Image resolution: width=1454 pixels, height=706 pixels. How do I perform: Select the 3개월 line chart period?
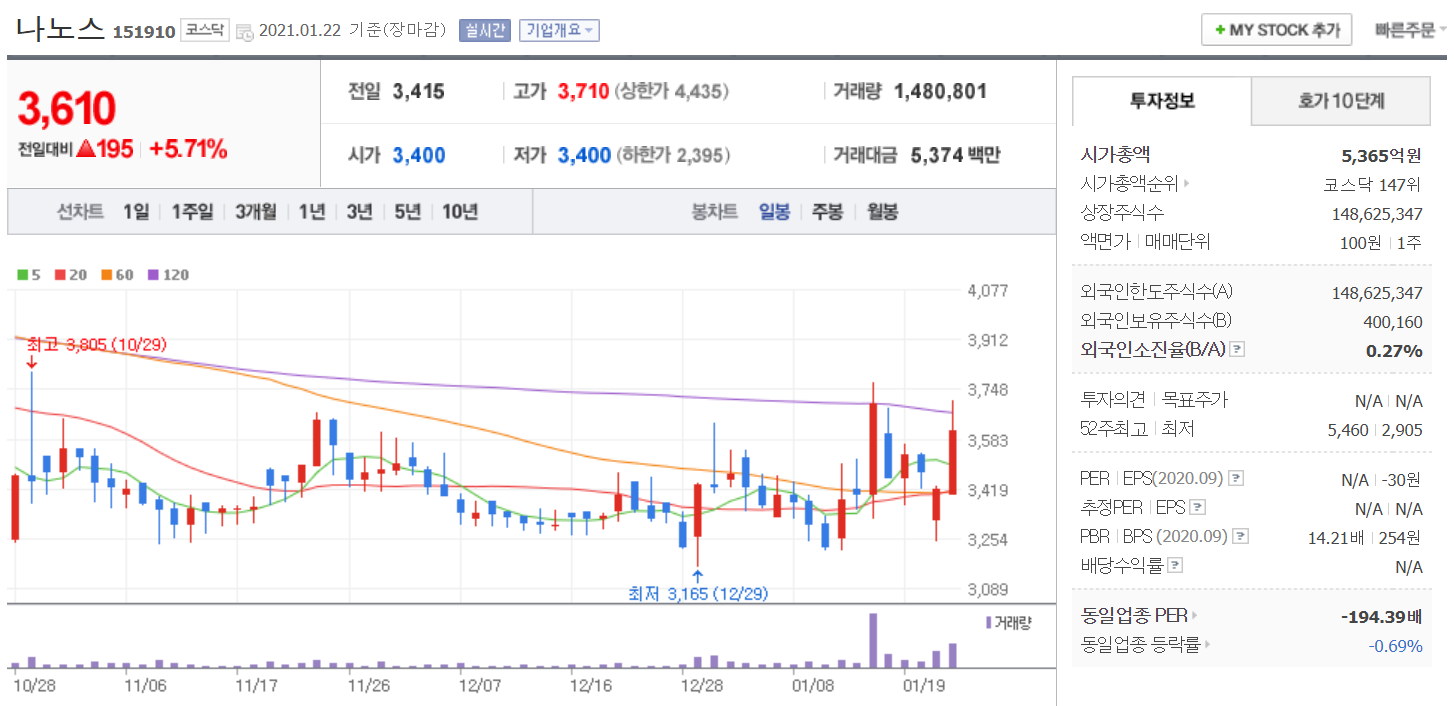(256, 212)
